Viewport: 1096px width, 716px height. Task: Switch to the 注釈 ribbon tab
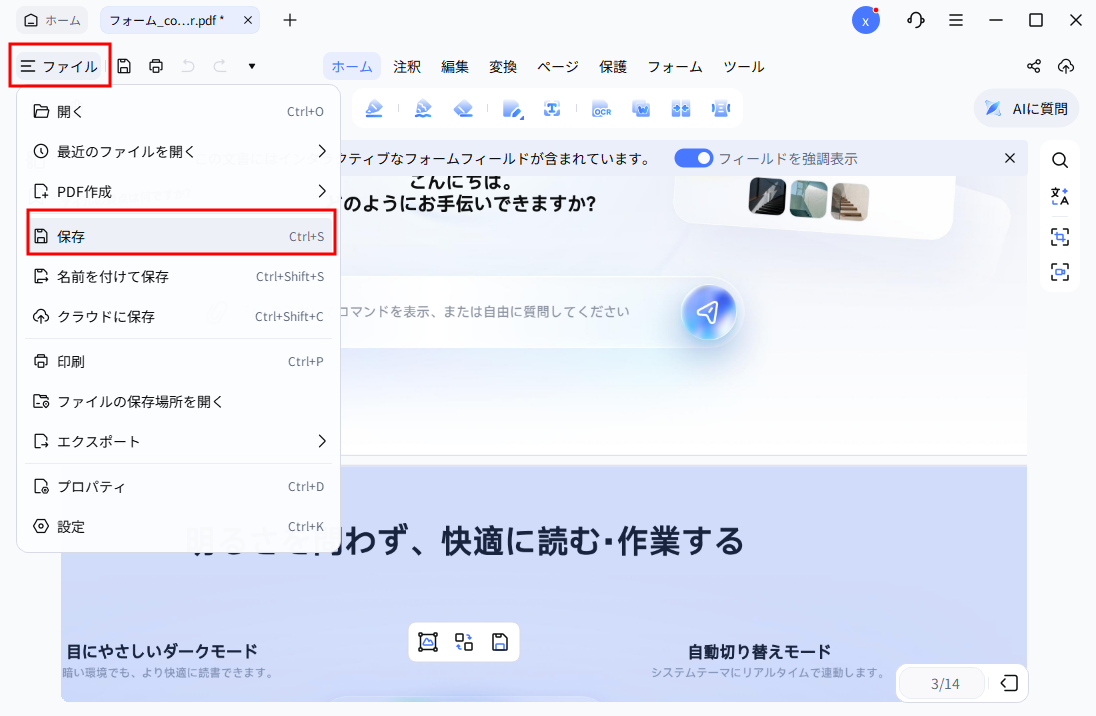pyautogui.click(x=406, y=66)
